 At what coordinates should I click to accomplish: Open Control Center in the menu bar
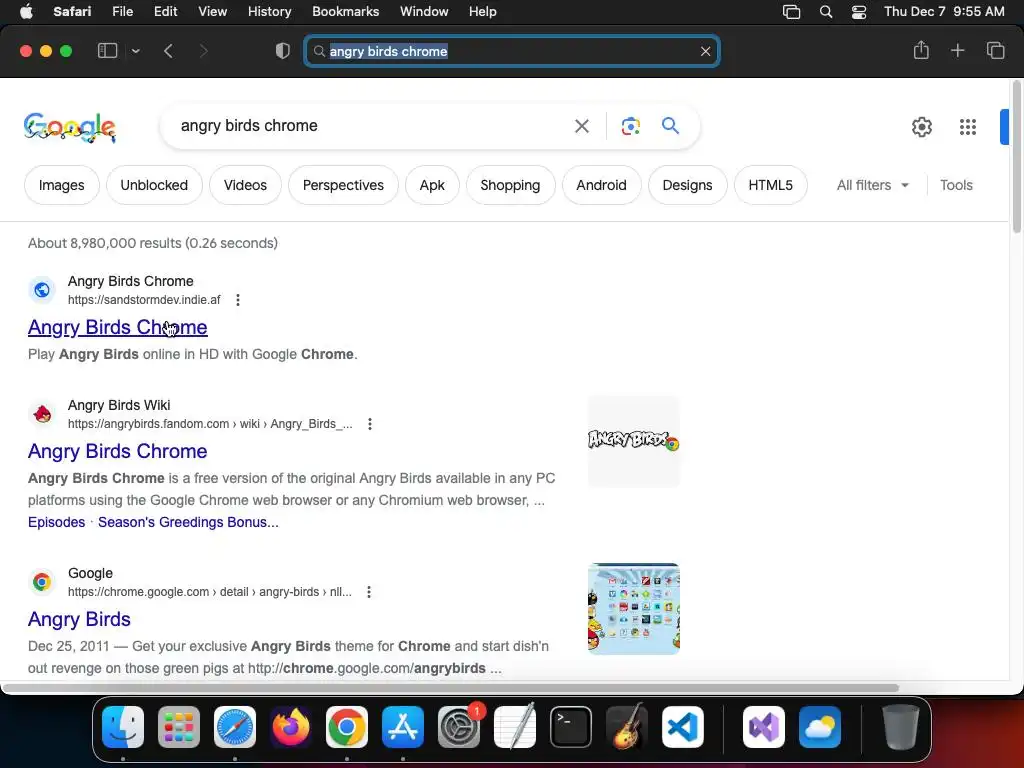(x=859, y=12)
